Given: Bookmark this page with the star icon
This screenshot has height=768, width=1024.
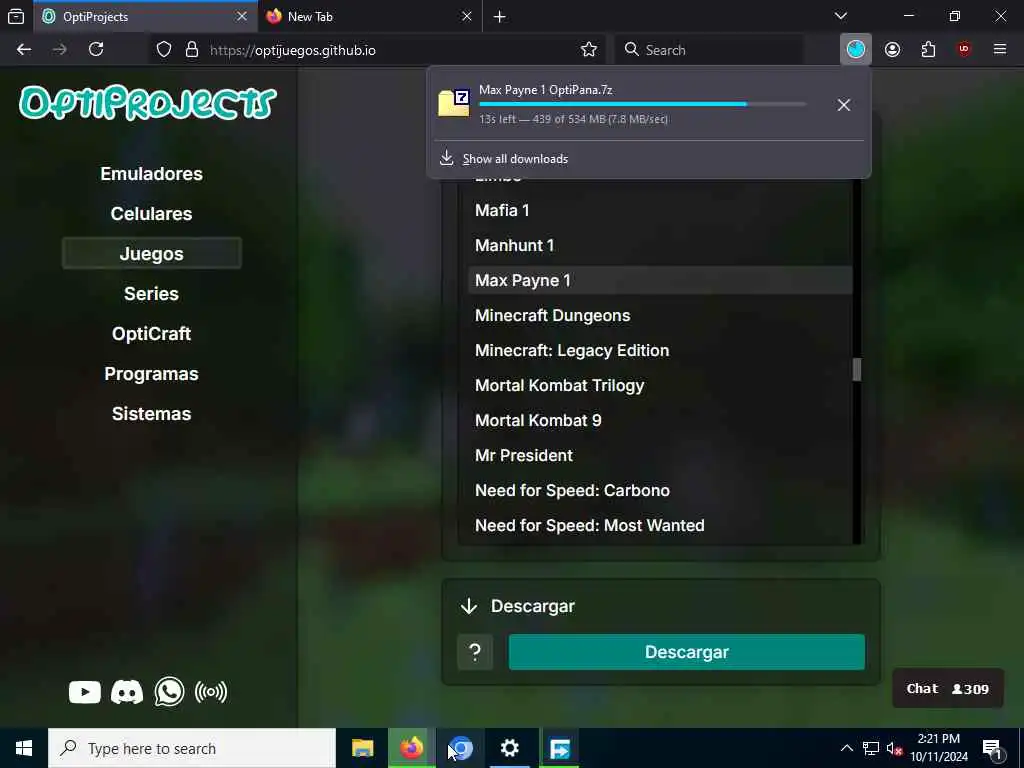Looking at the screenshot, I should click(x=588, y=50).
